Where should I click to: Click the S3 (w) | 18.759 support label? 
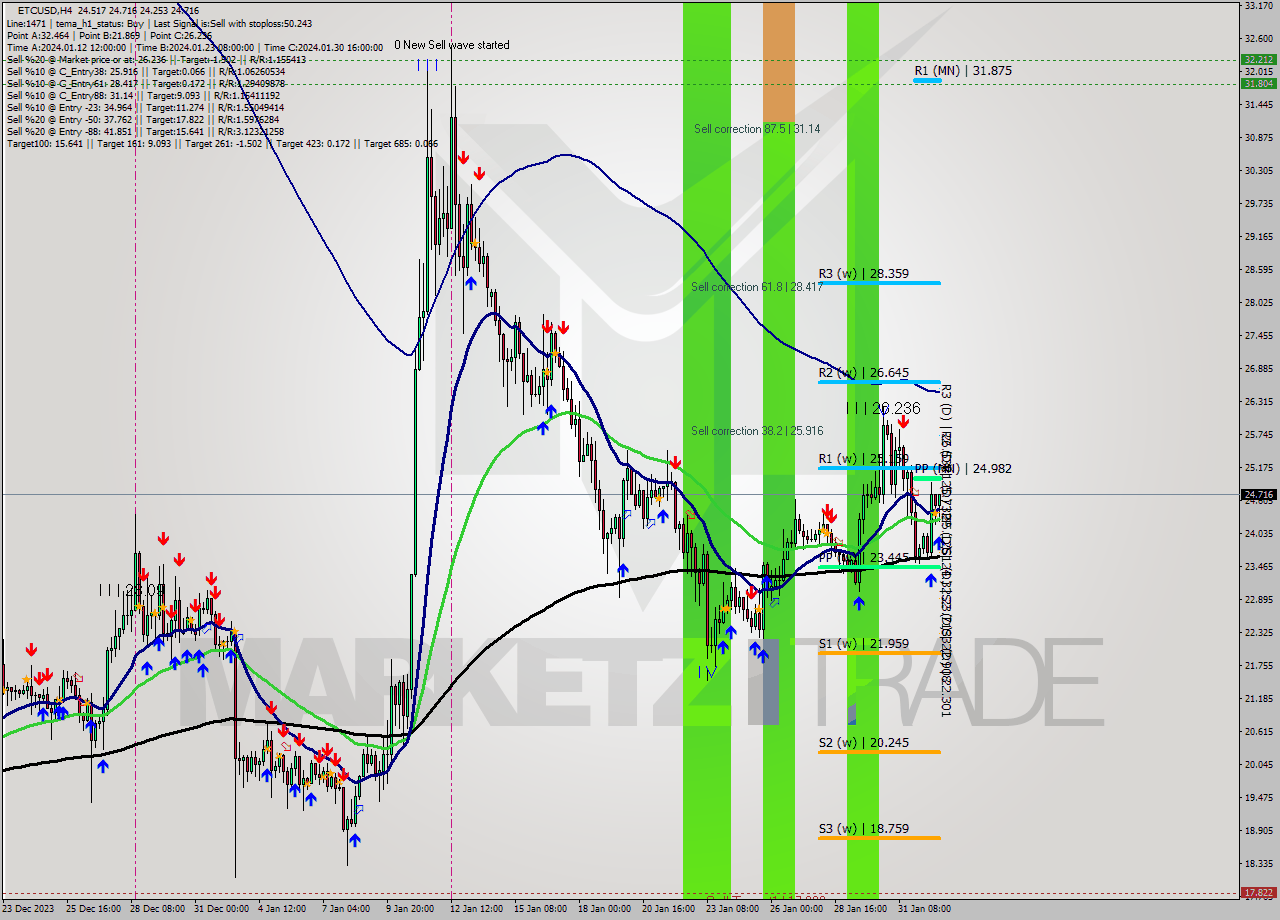pos(864,829)
